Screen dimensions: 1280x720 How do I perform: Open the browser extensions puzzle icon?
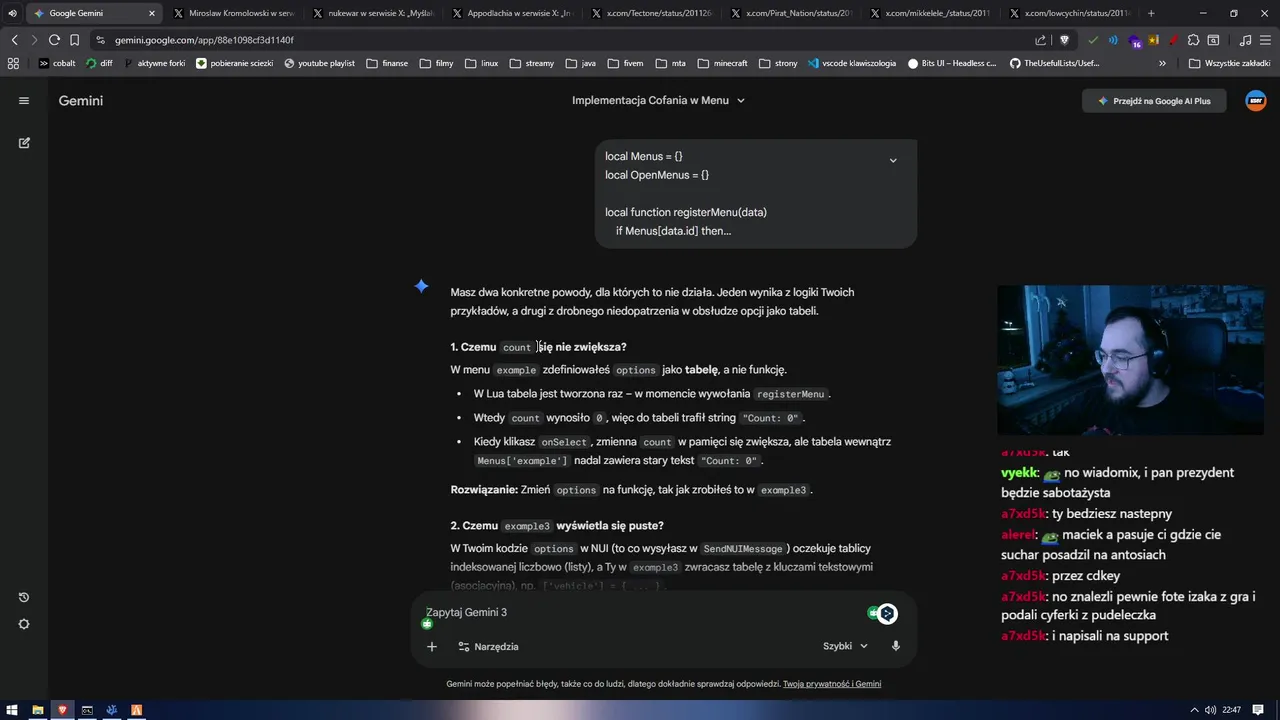coord(1193,40)
